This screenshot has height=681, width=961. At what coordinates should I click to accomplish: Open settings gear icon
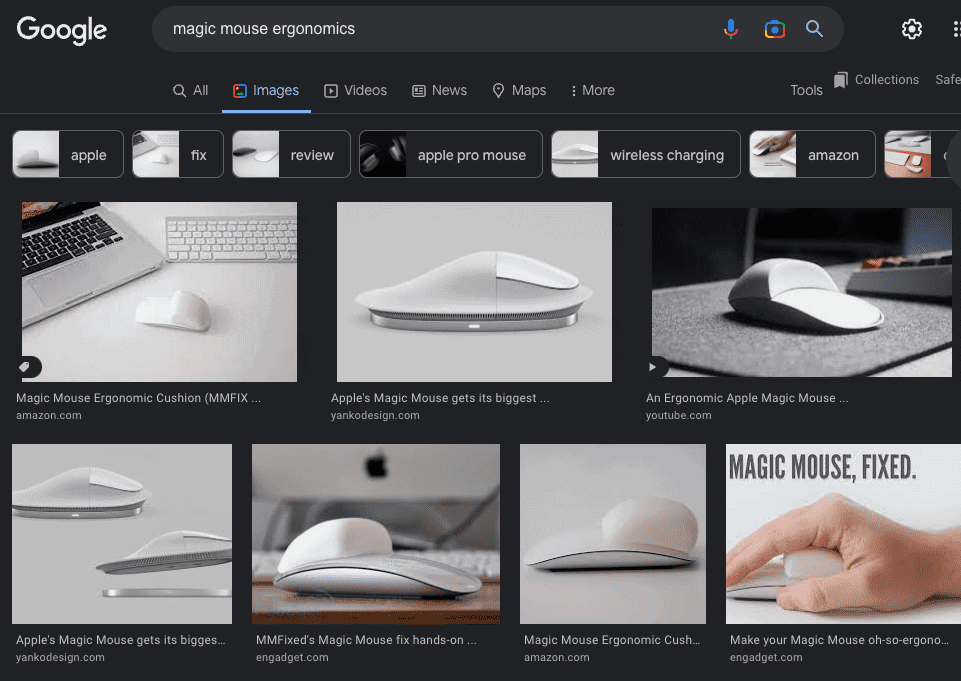point(912,29)
